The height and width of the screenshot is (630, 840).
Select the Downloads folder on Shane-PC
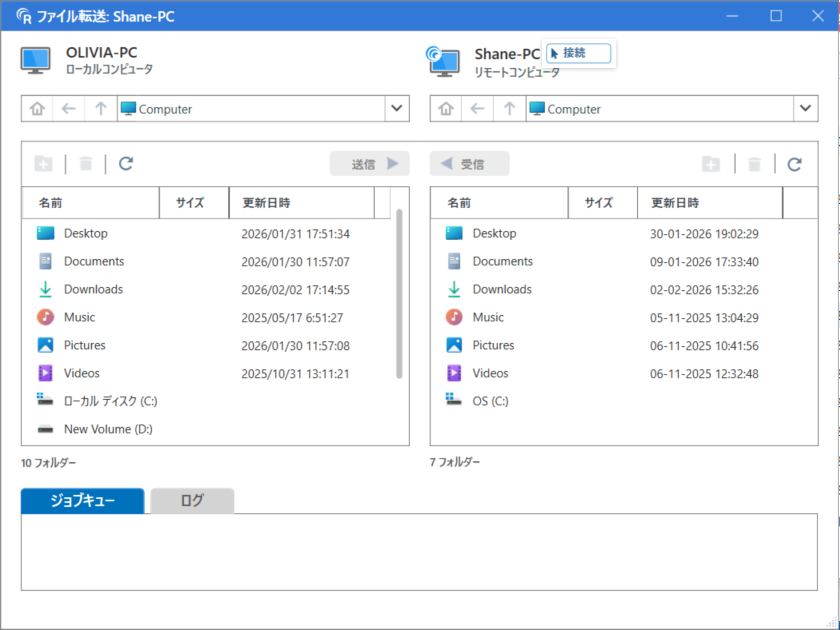click(502, 289)
